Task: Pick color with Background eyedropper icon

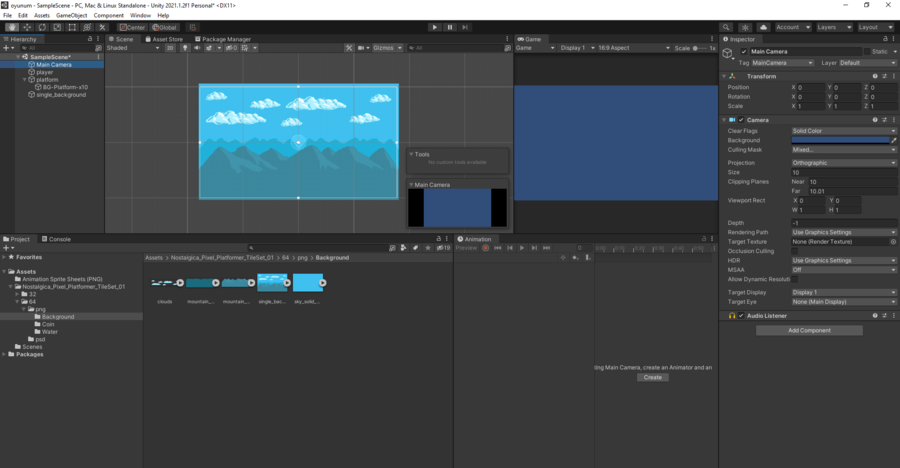Action: [893, 141]
